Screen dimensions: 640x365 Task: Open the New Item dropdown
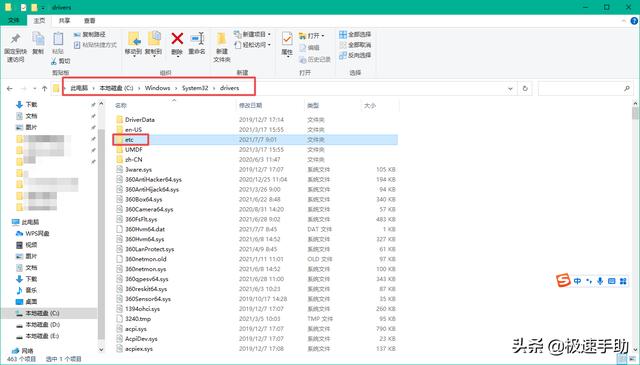tap(253, 34)
